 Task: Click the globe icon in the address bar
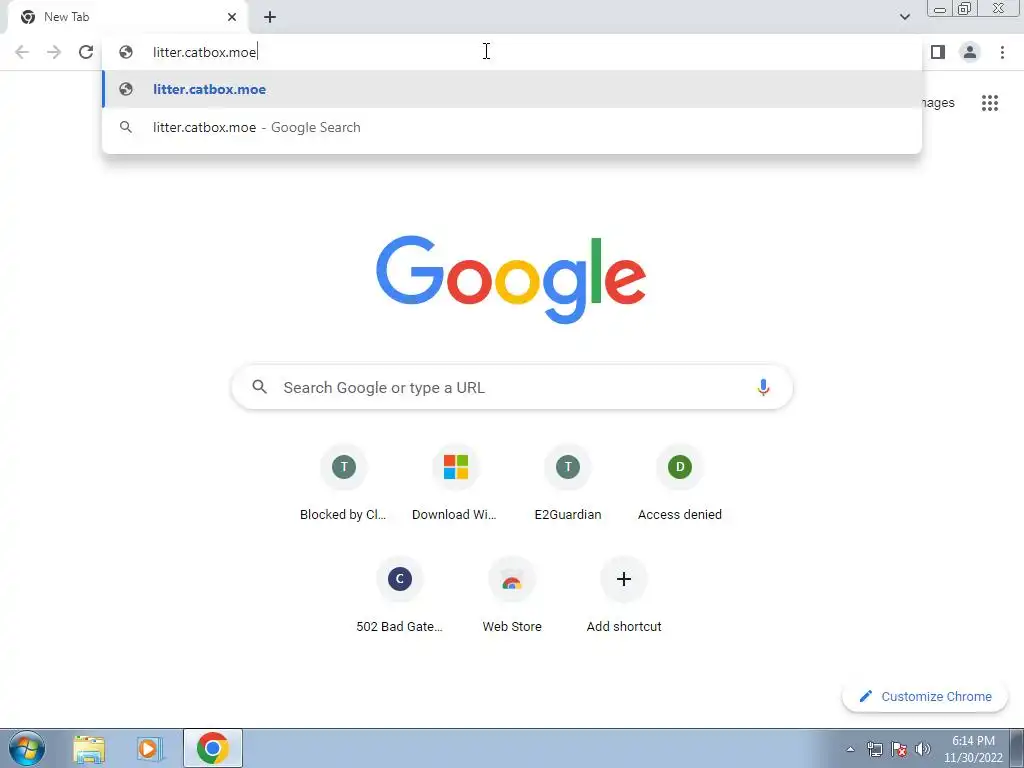click(x=126, y=52)
